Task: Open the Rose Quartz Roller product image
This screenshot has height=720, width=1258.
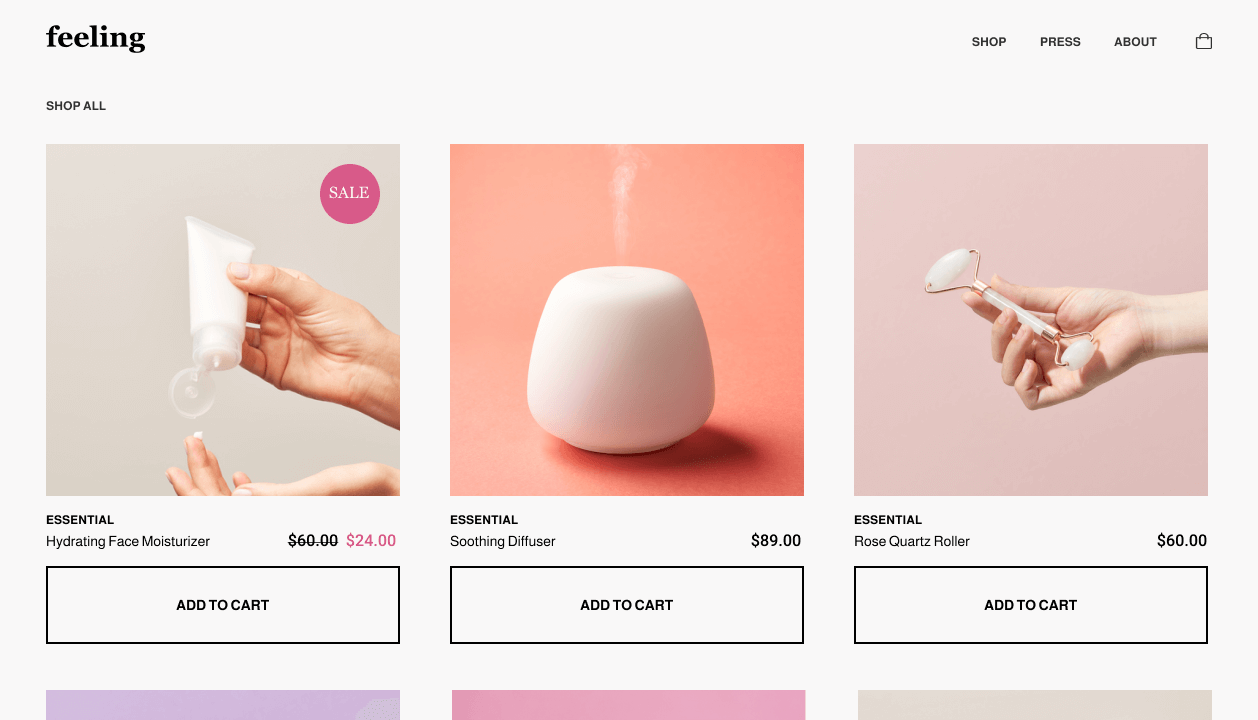Action: point(1031,320)
